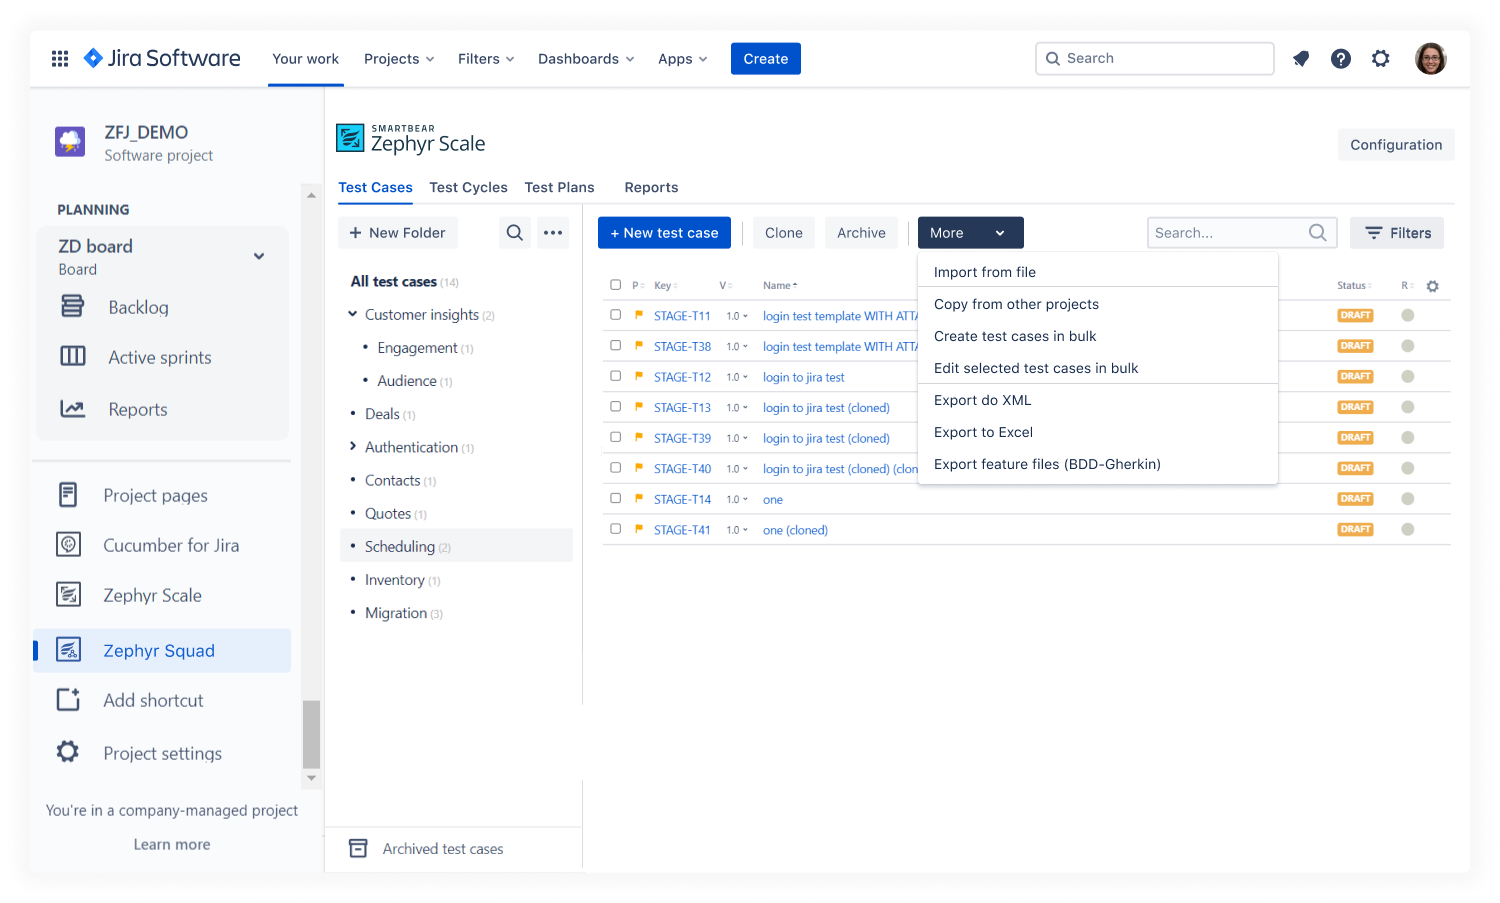The width and height of the screenshot is (1500, 903).
Task: Click the priority flag of STAGE-T11
Action: (638, 315)
